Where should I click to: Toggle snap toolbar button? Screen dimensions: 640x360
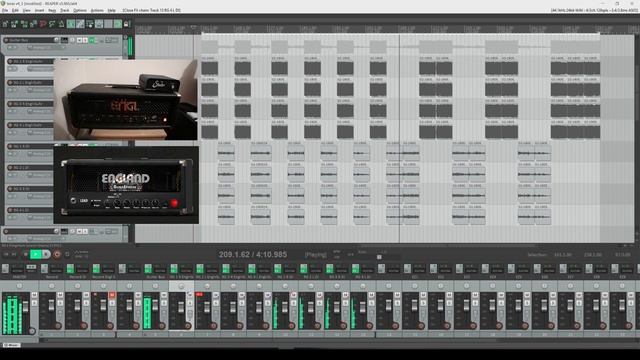point(118,24)
